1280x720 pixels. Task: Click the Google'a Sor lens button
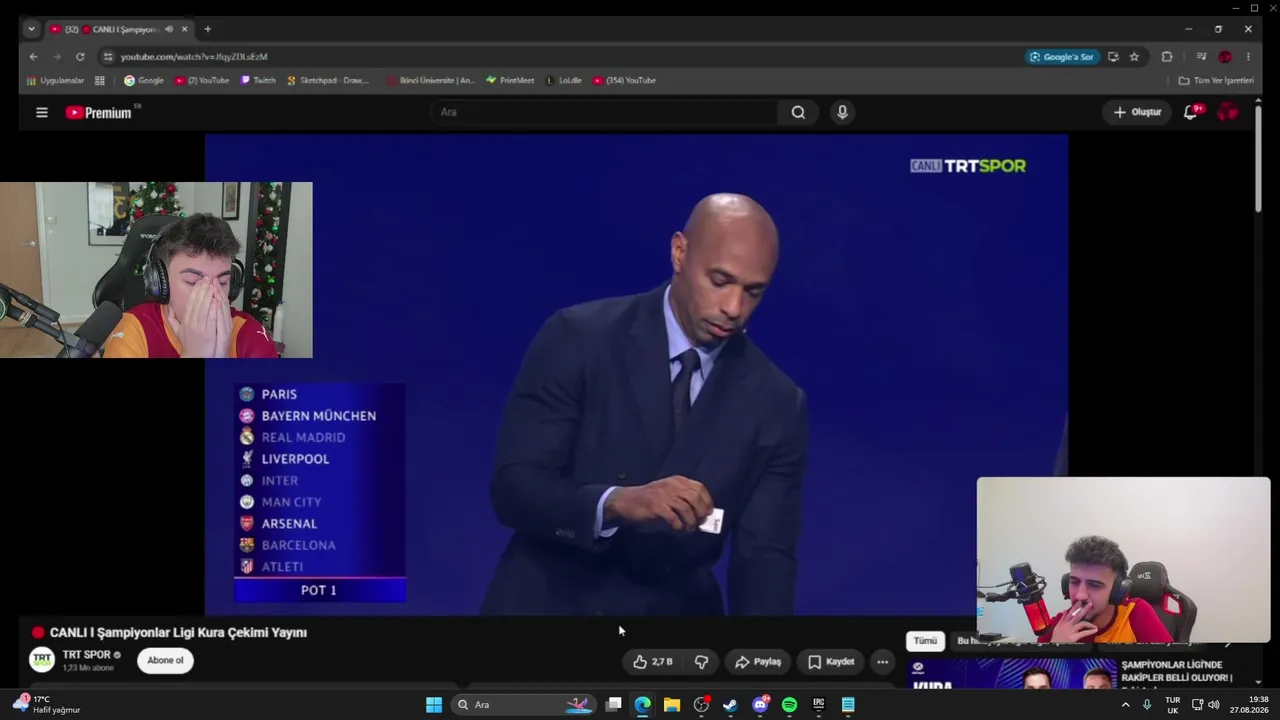tap(1062, 57)
